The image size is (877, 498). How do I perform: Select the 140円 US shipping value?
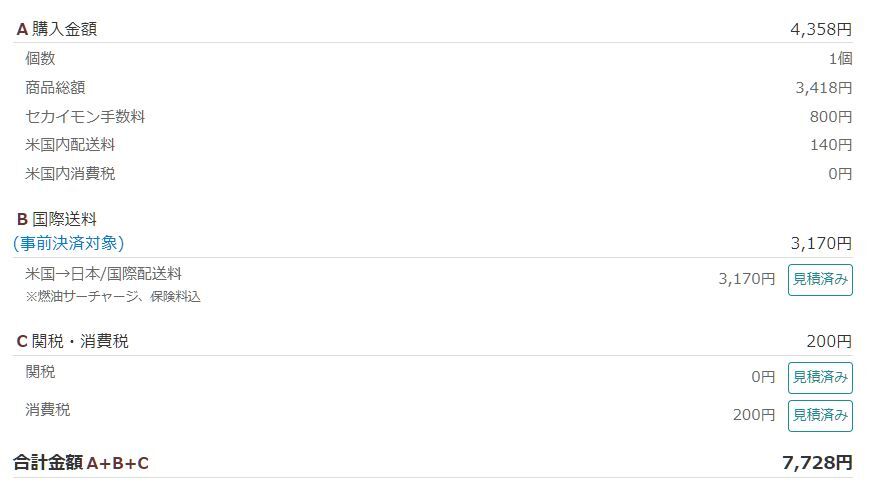coord(830,145)
